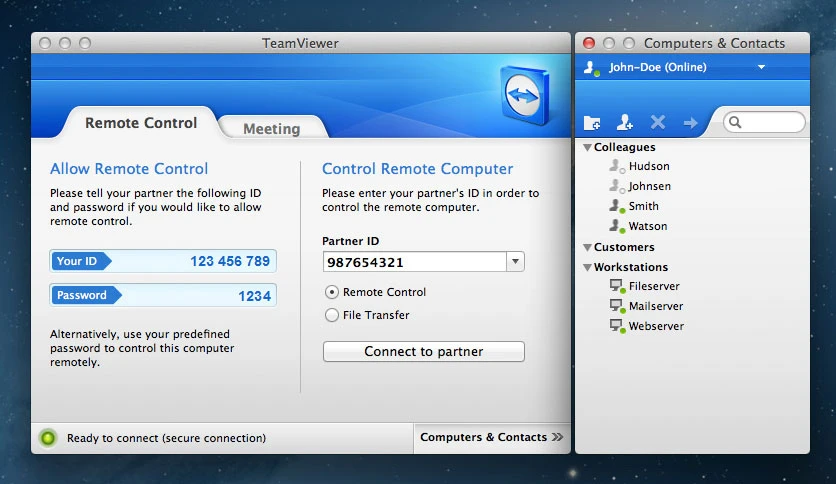The image size is (836, 484).
Task: Switch to the Remote Control tab
Action: [141, 123]
